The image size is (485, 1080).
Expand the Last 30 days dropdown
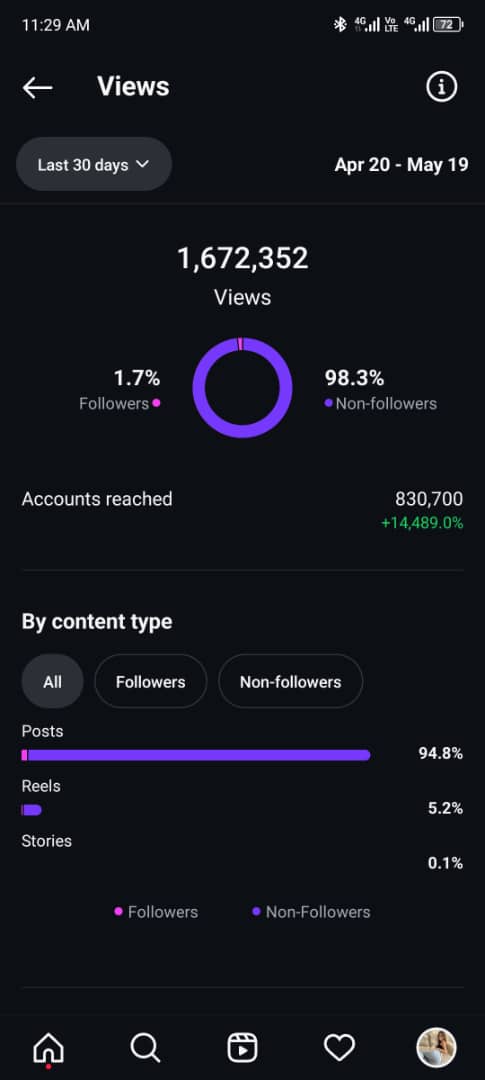coord(94,165)
